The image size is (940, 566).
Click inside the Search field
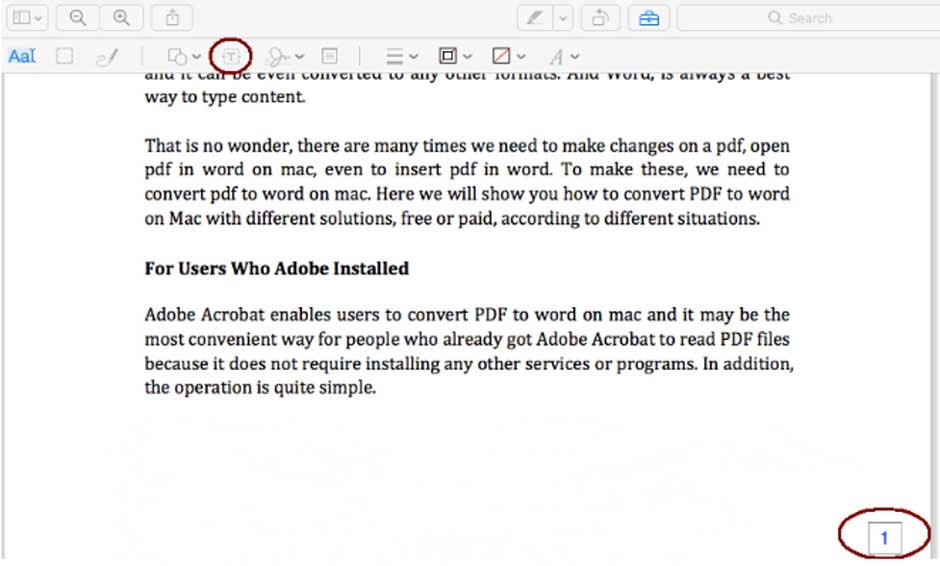click(809, 18)
